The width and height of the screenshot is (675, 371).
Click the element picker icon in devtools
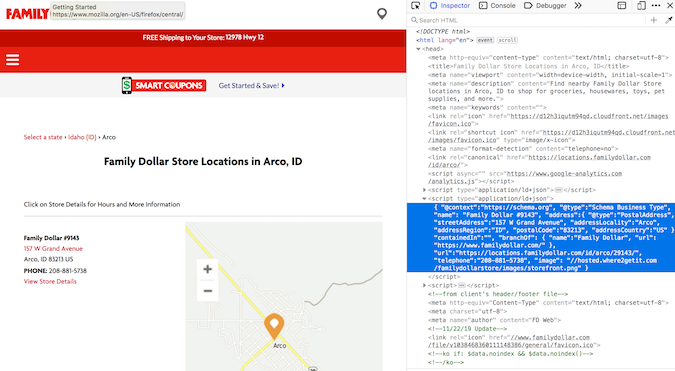point(415,6)
